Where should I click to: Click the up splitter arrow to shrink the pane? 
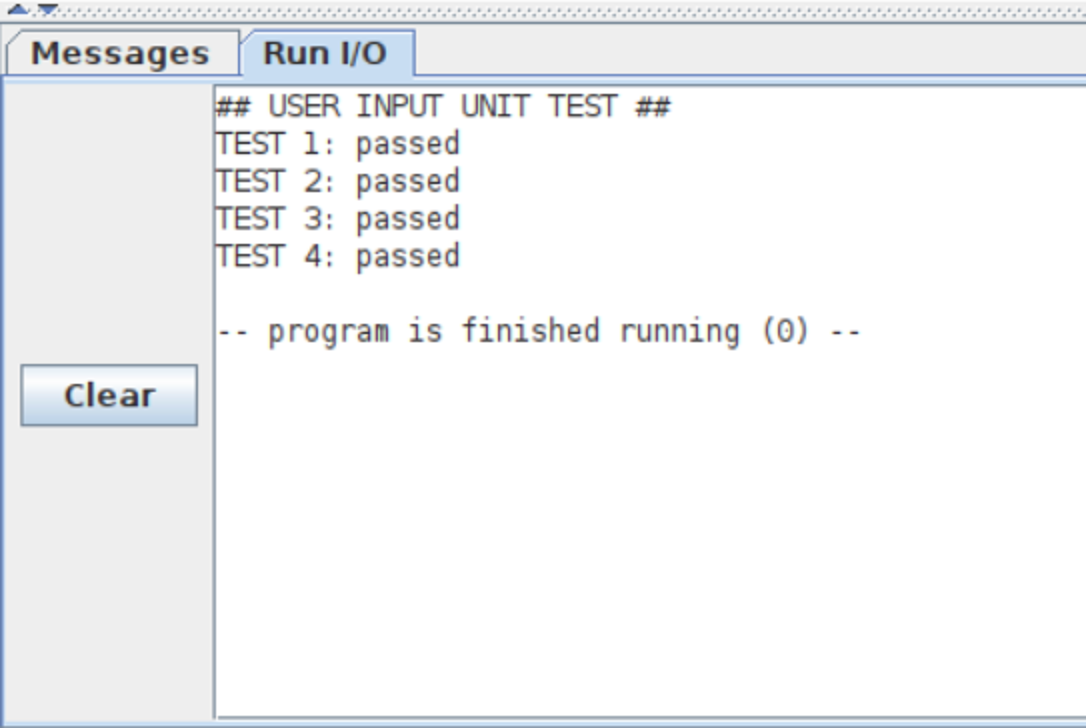point(18,9)
